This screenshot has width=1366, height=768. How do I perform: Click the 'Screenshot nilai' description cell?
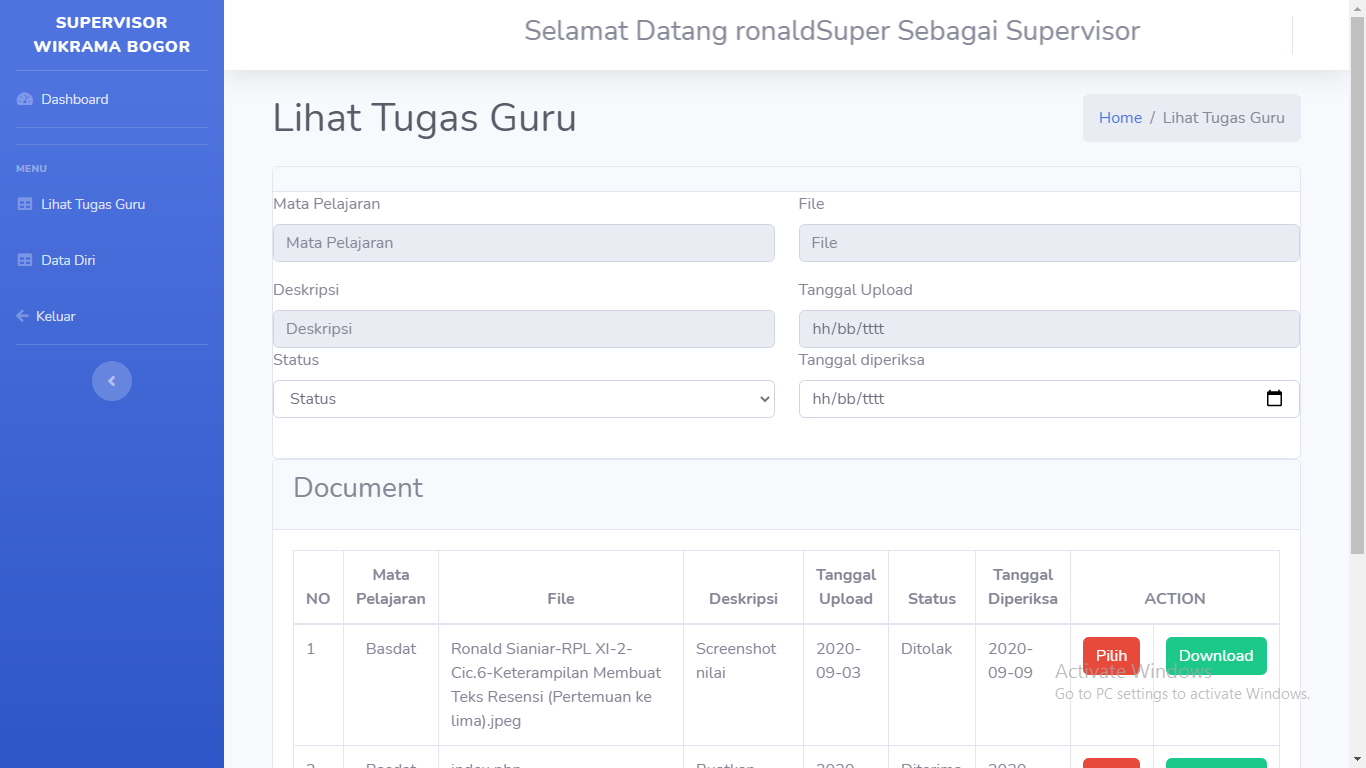pyautogui.click(x=743, y=685)
